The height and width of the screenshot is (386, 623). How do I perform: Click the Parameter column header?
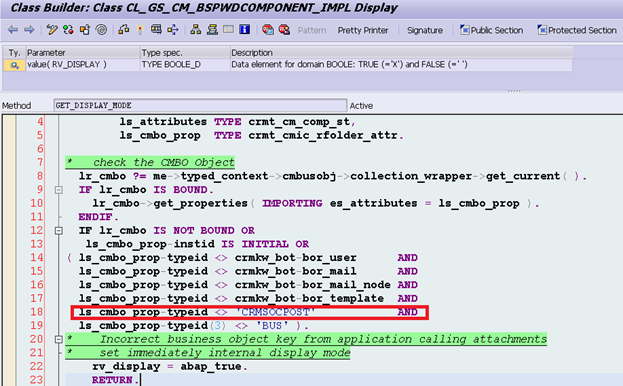83,52
